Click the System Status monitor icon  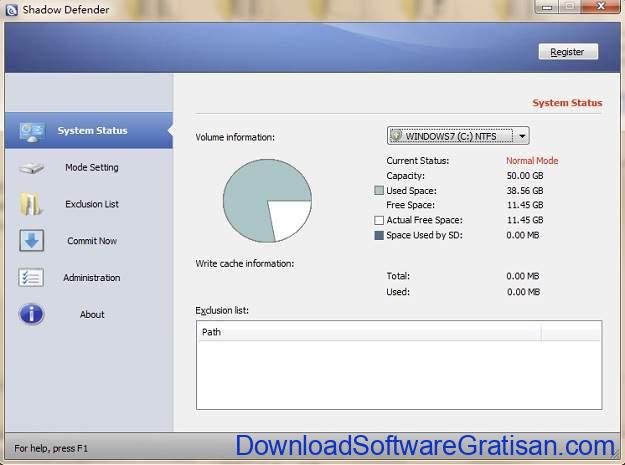[32, 131]
